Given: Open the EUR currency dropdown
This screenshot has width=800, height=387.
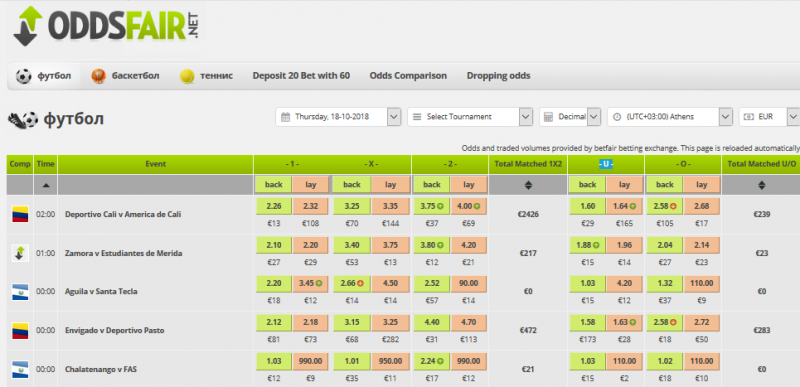Looking at the screenshot, I should coord(769,117).
